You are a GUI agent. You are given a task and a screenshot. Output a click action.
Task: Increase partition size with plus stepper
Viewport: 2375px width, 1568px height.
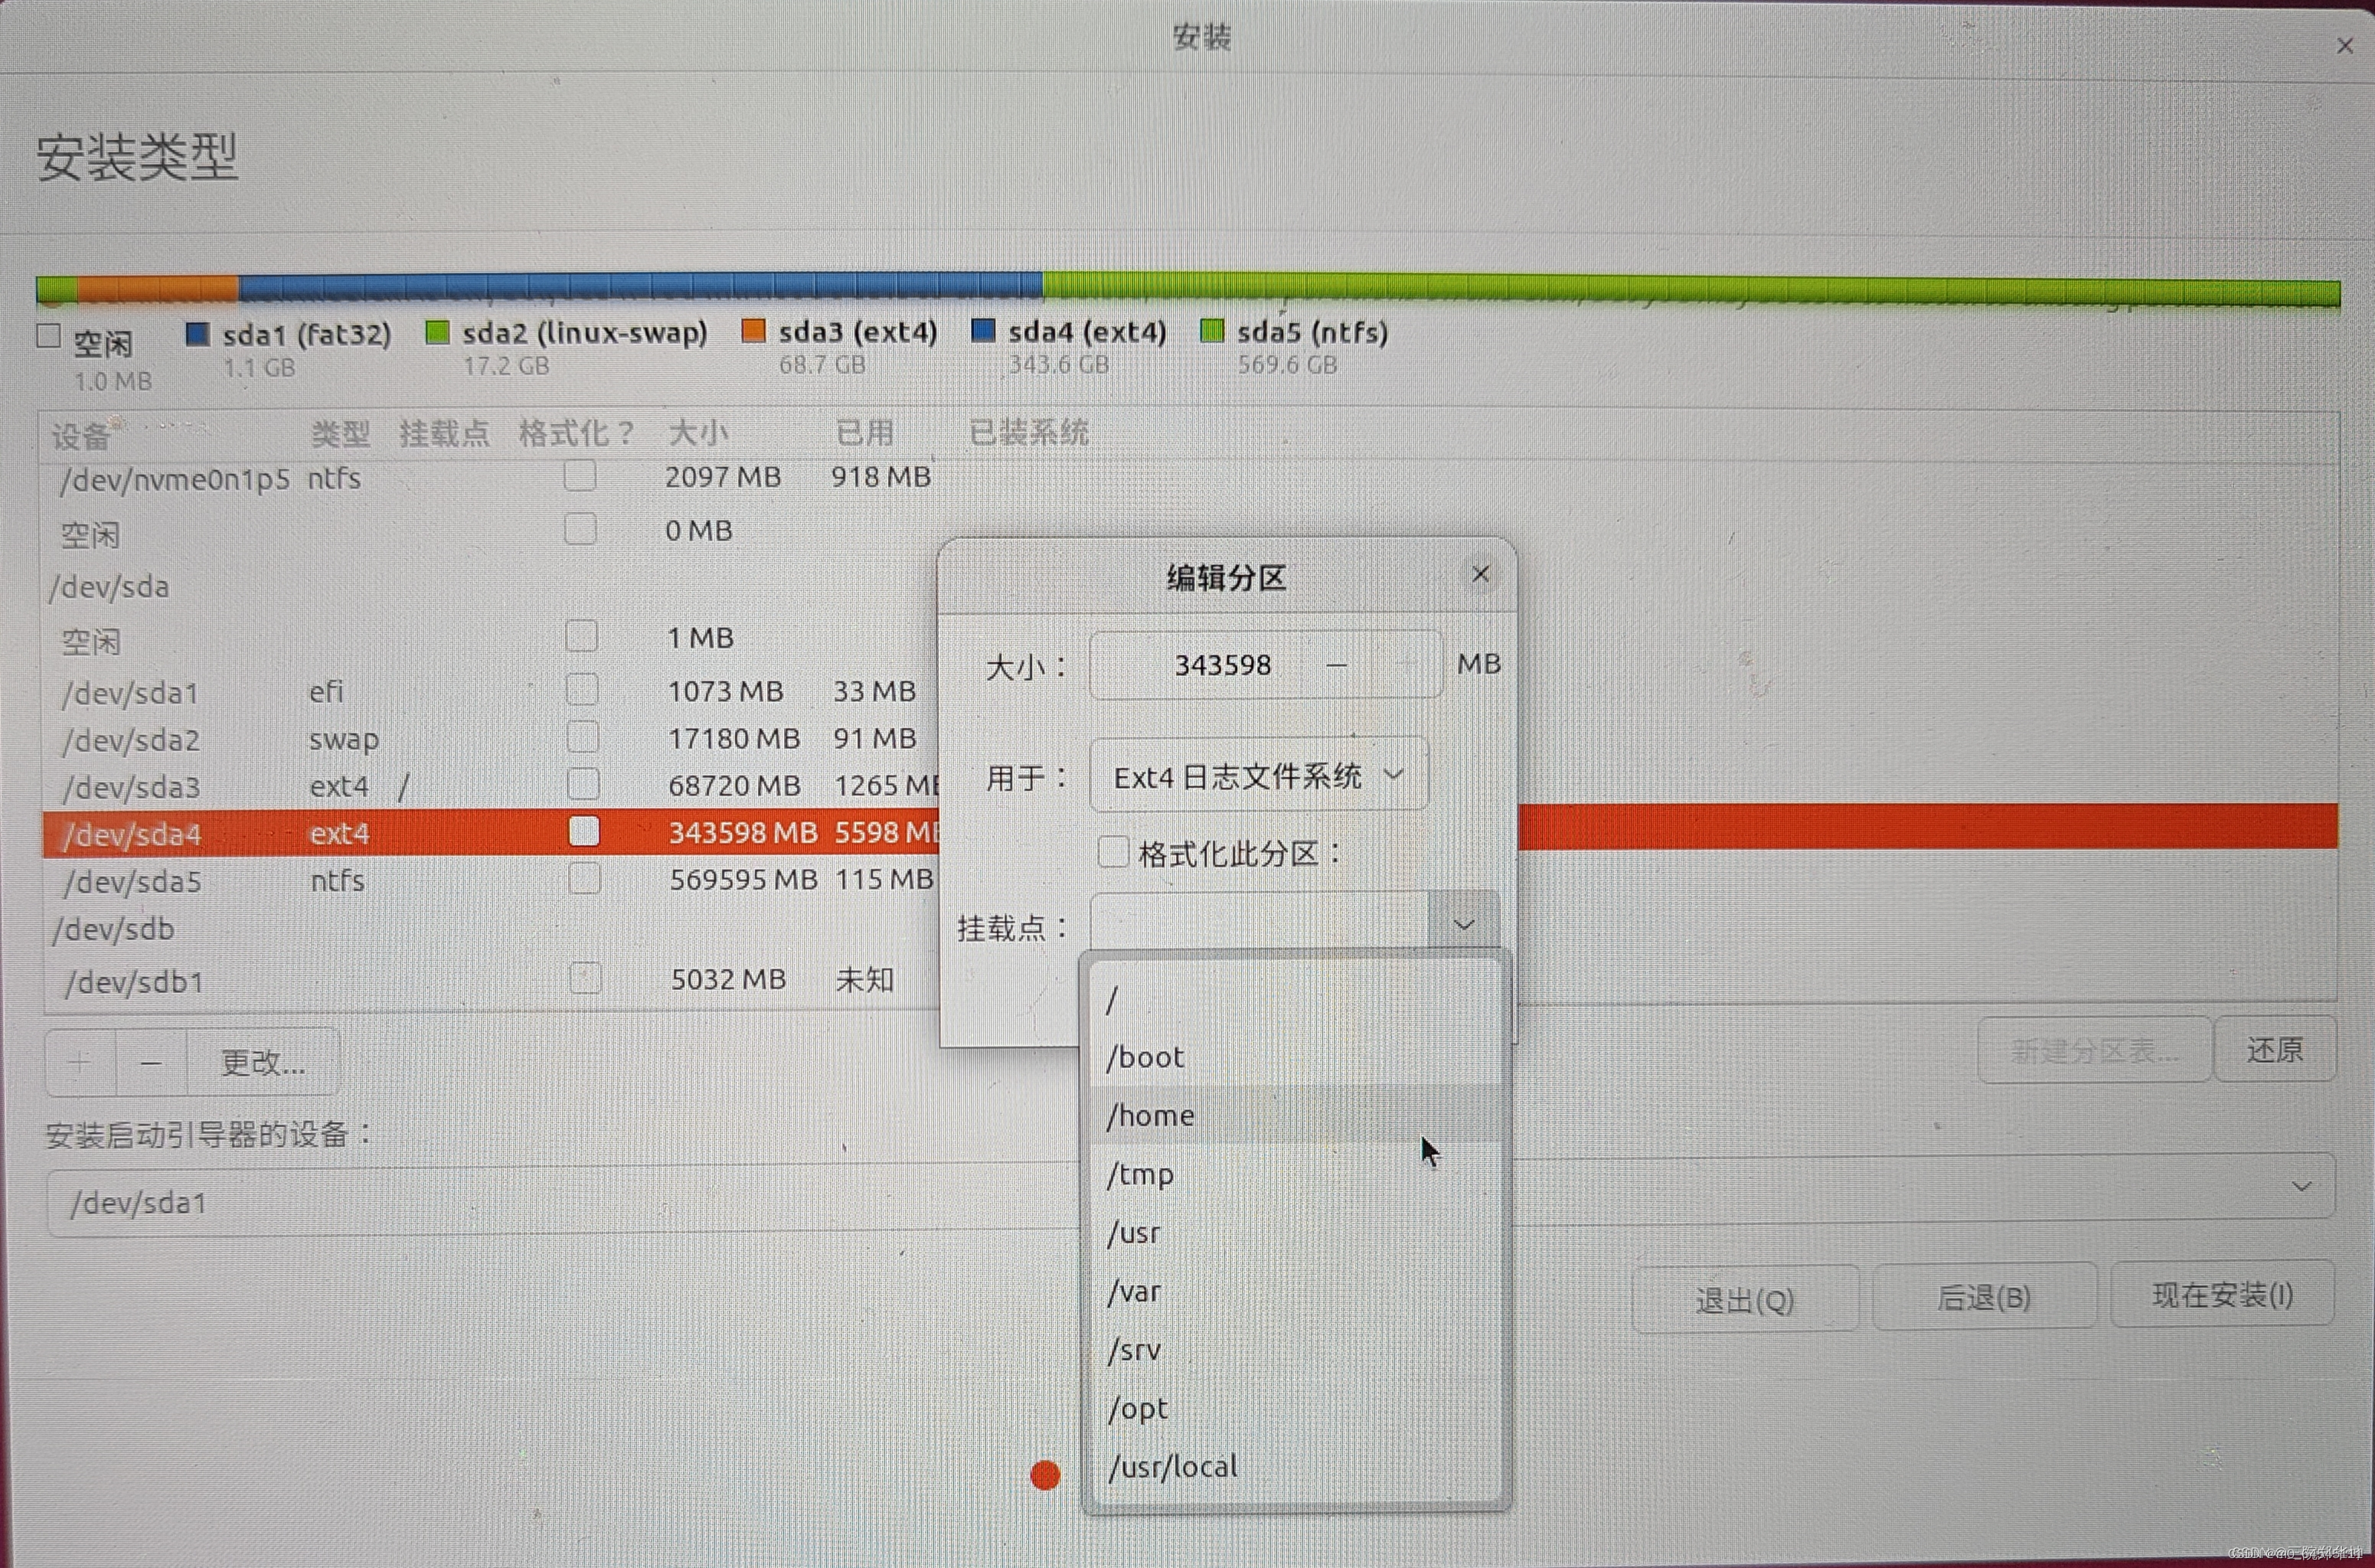coord(1407,664)
